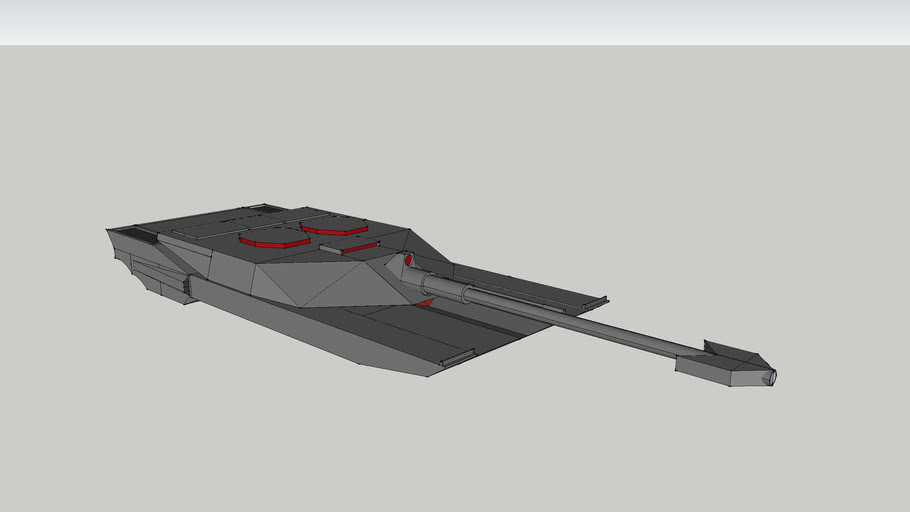Click the small red strip right of hatches

360,248
